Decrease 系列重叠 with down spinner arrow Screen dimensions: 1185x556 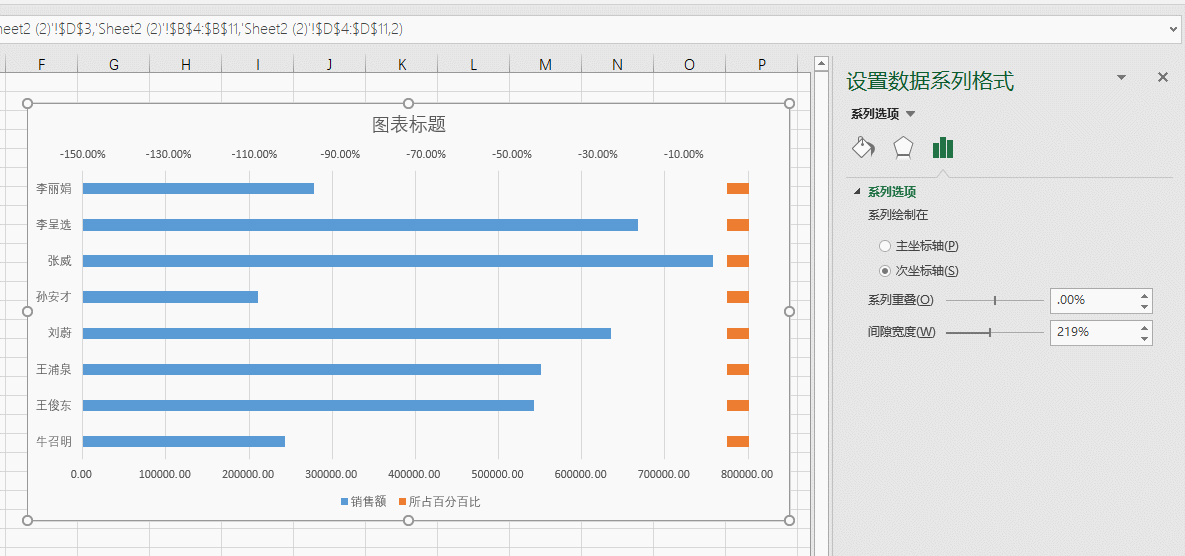(1145, 306)
